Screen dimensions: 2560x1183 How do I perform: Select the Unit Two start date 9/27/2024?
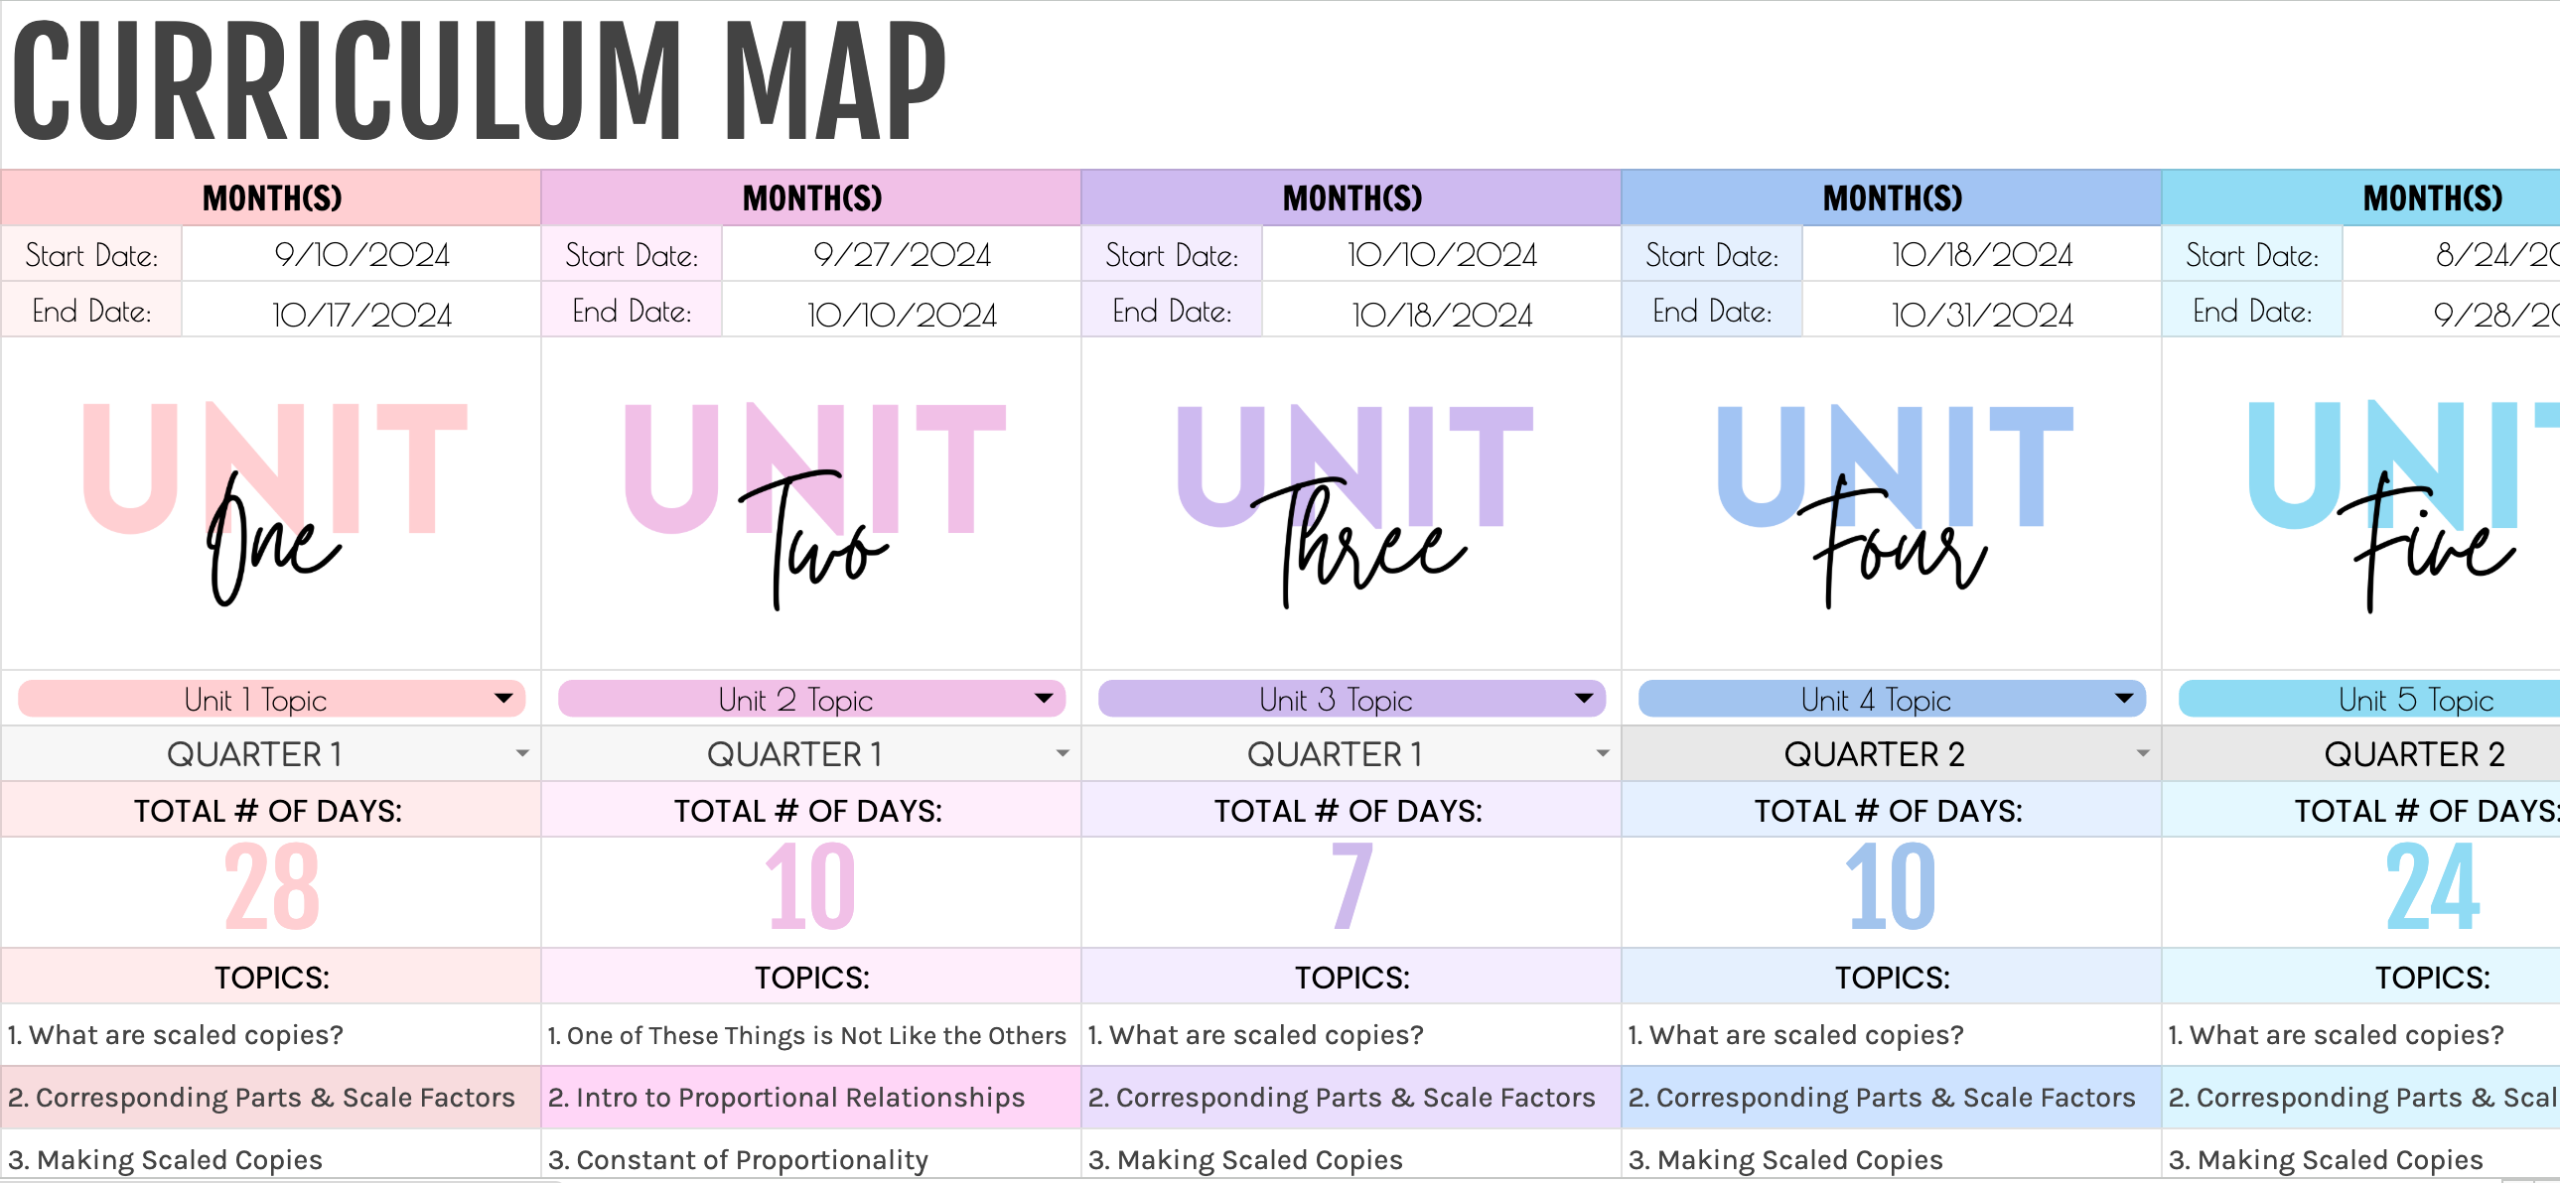(x=901, y=254)
